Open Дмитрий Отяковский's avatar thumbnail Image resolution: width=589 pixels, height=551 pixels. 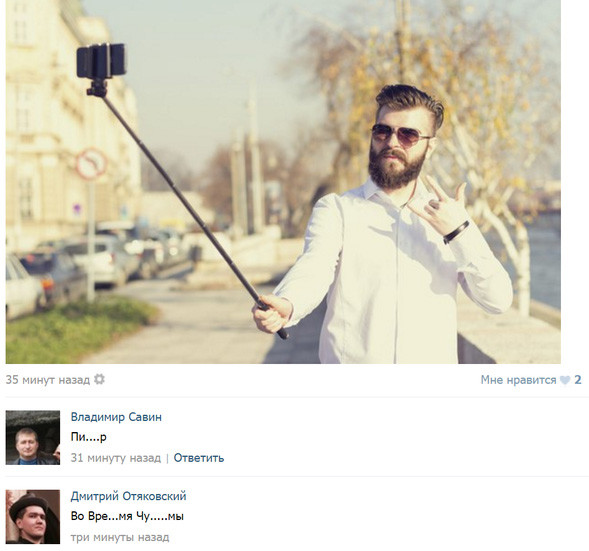point(33,517)
